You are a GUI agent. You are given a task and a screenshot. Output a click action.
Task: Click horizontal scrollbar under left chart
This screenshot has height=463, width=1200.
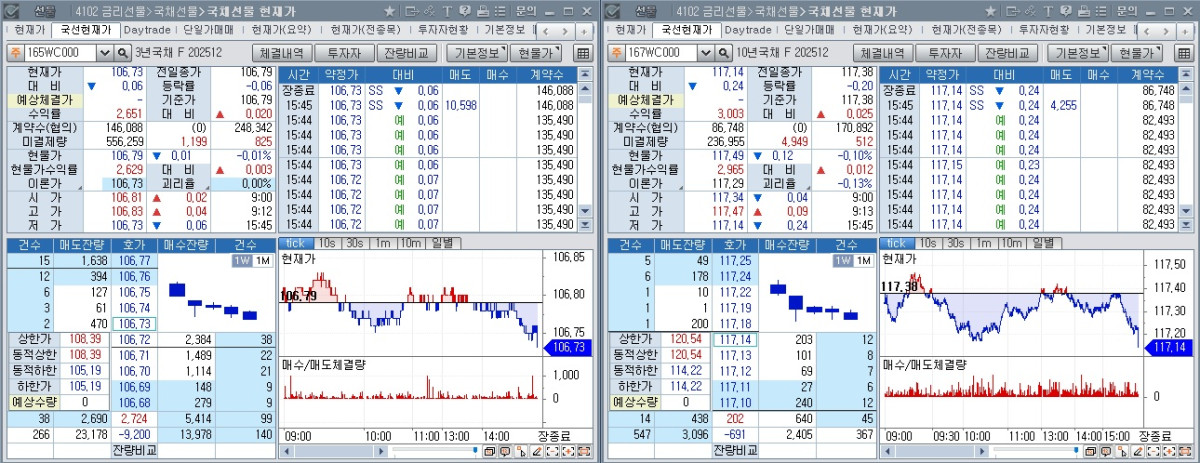(333, 451)
